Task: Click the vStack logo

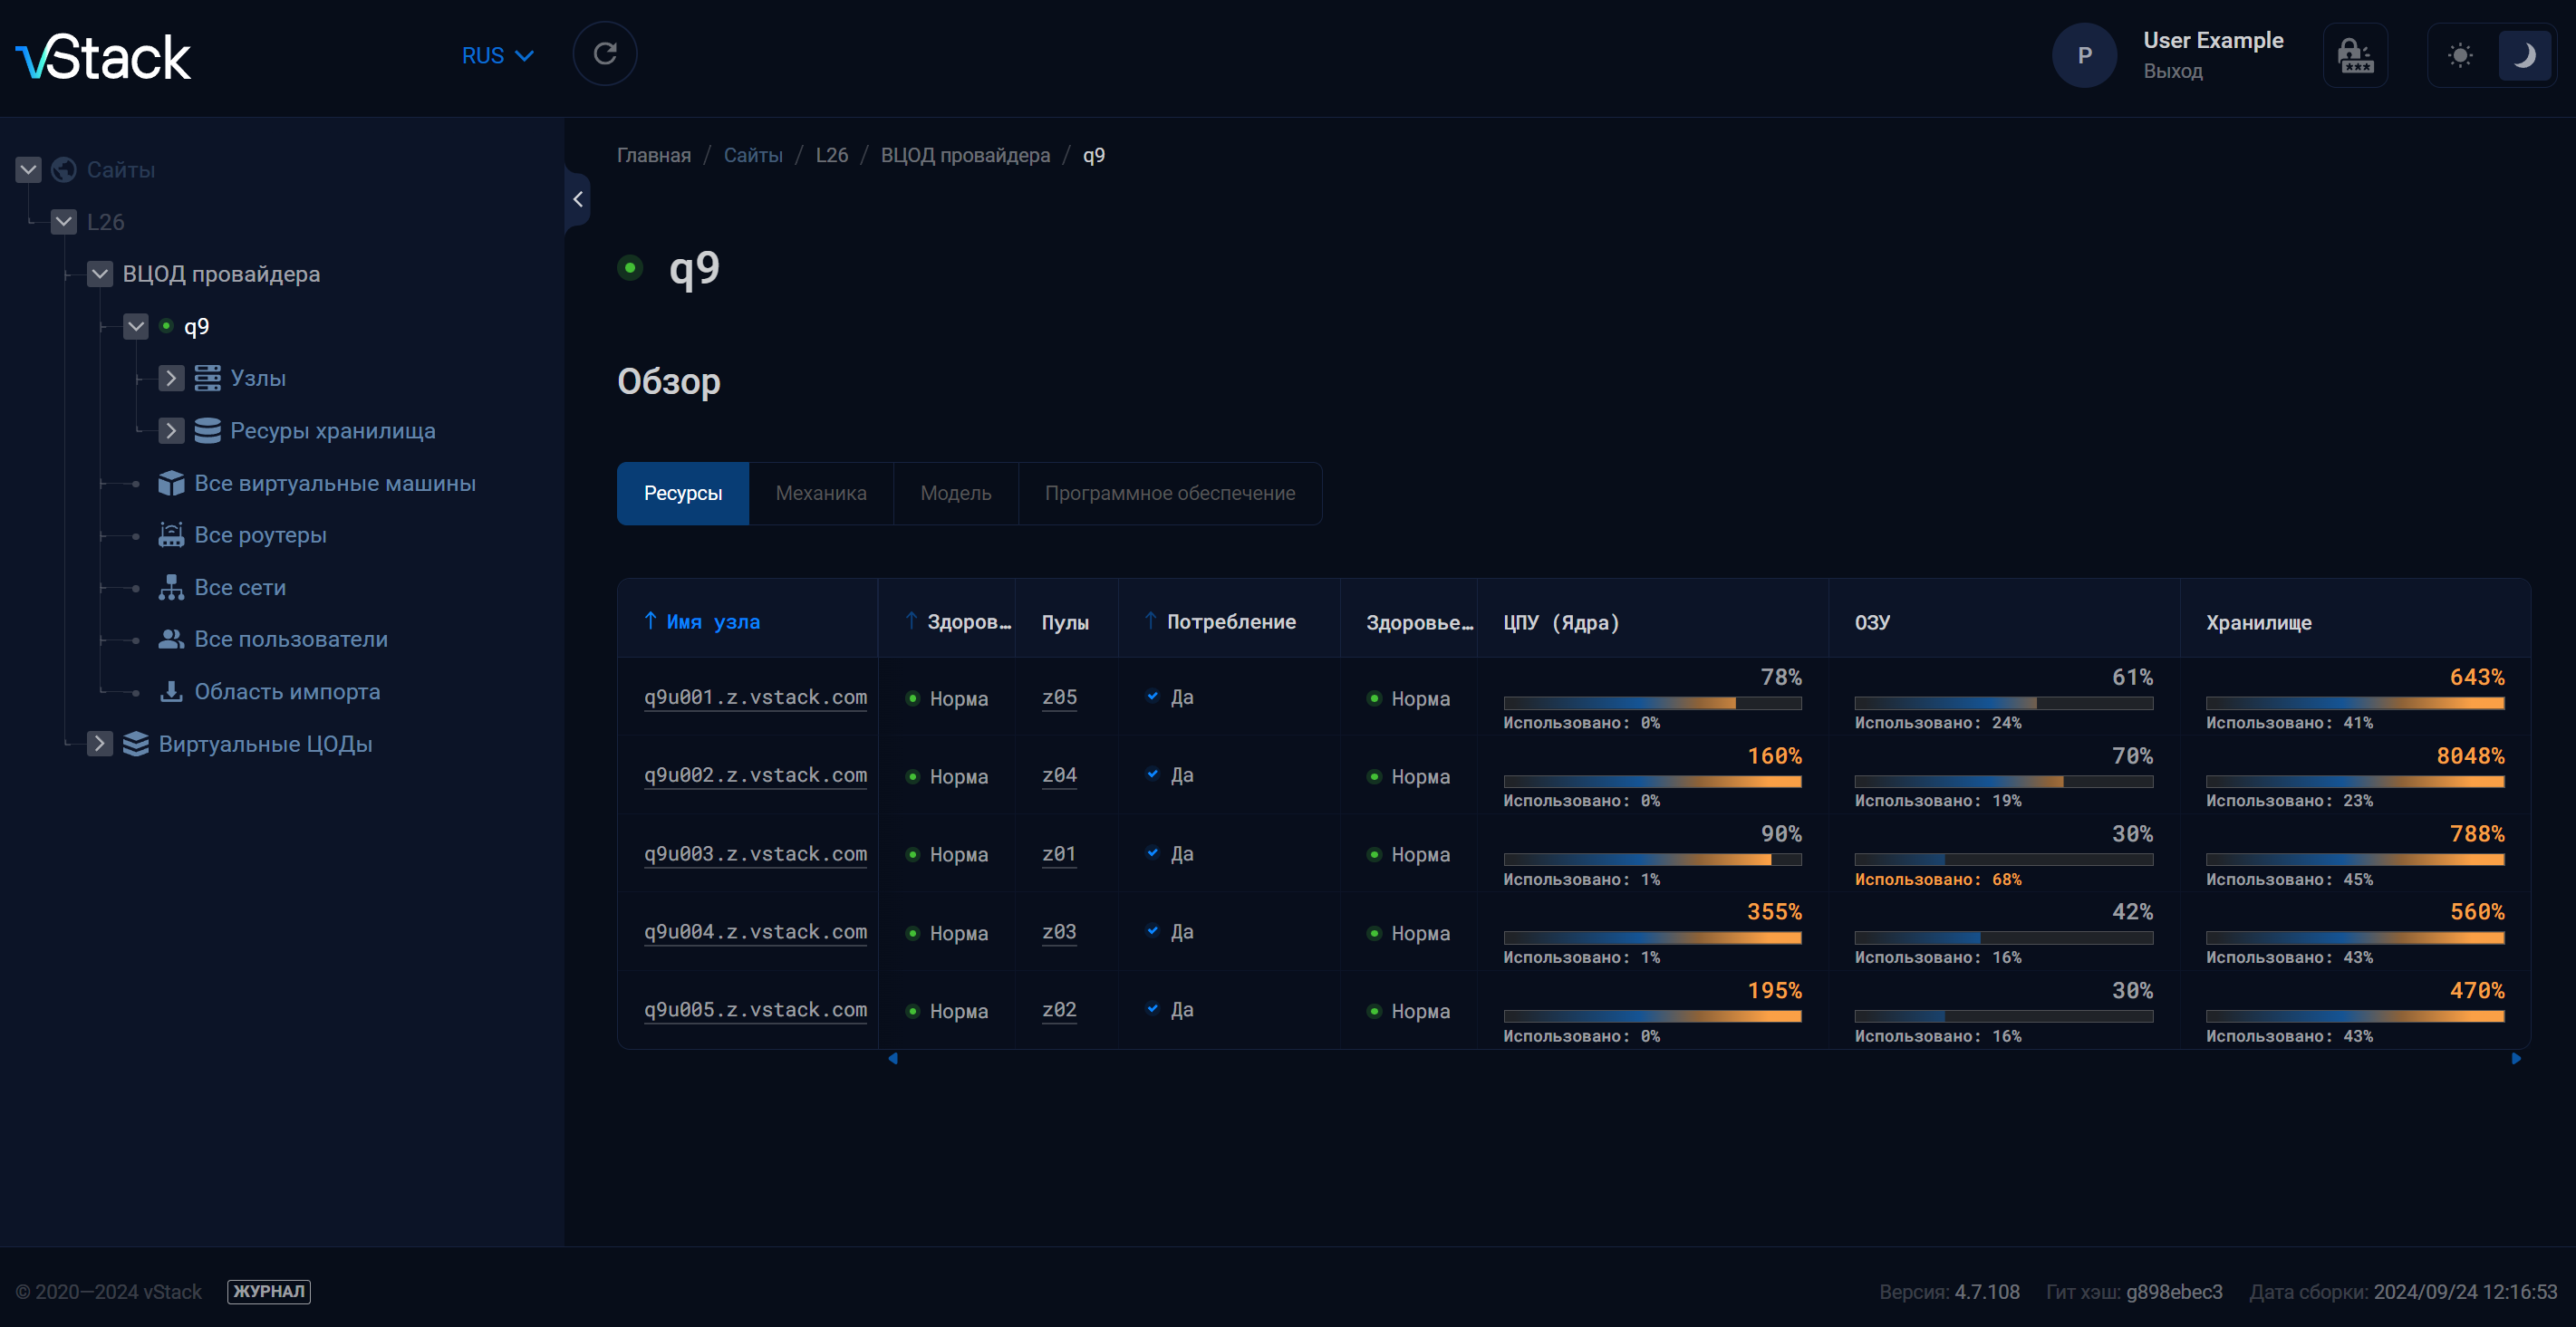Action: (x=103, y=57)
